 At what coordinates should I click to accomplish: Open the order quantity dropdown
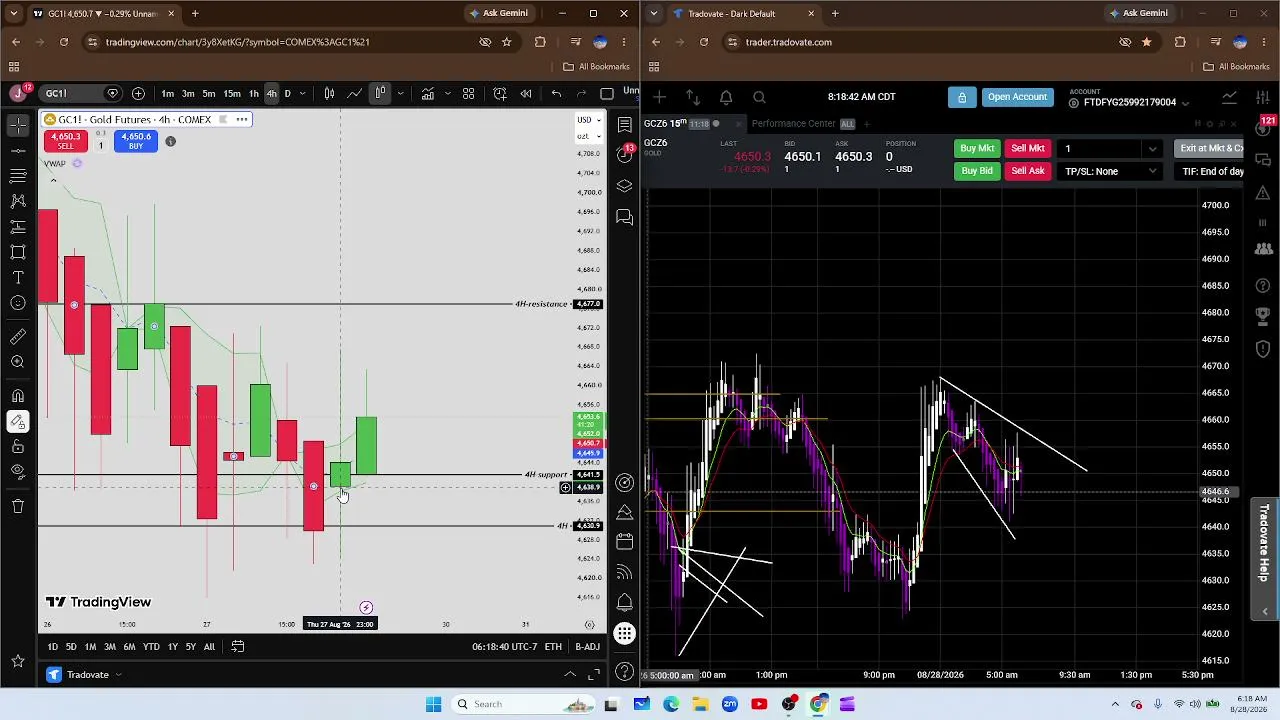click(x=1152, y=149)
